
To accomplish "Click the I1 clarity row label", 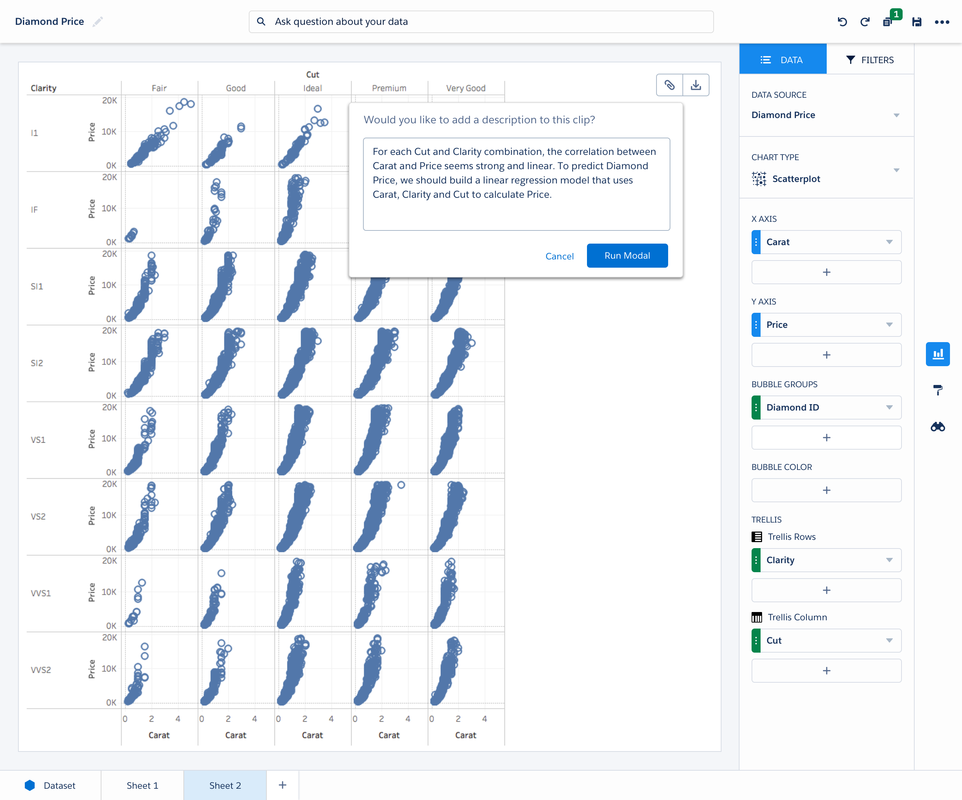I will [x=34, y=133].
